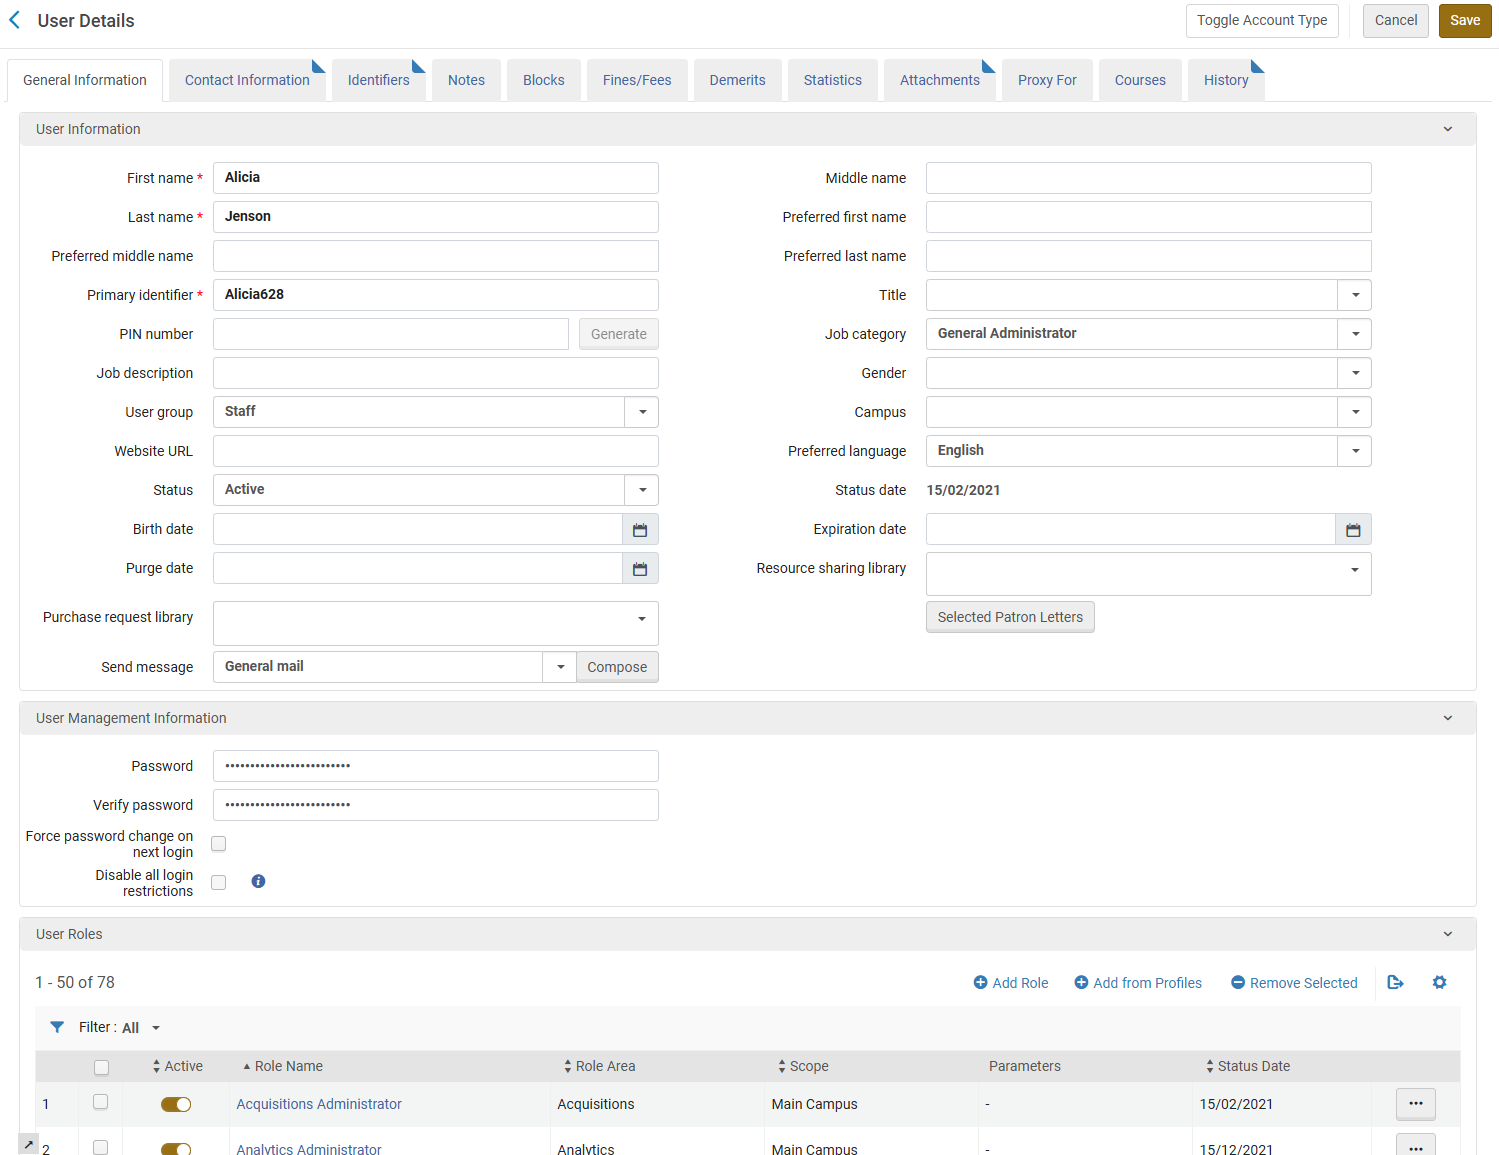This screenshot has height=1155, width=1499.
Task: Open the Send message type dropdown
Action: (x=560, y=667)
